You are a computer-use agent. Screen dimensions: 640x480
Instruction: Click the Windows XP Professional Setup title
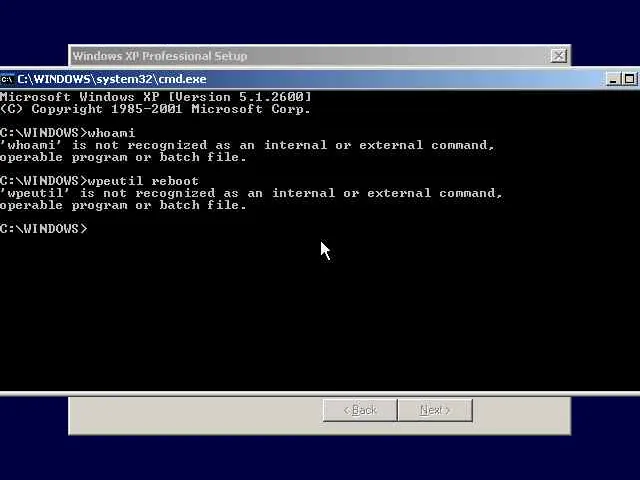(160, 56)
